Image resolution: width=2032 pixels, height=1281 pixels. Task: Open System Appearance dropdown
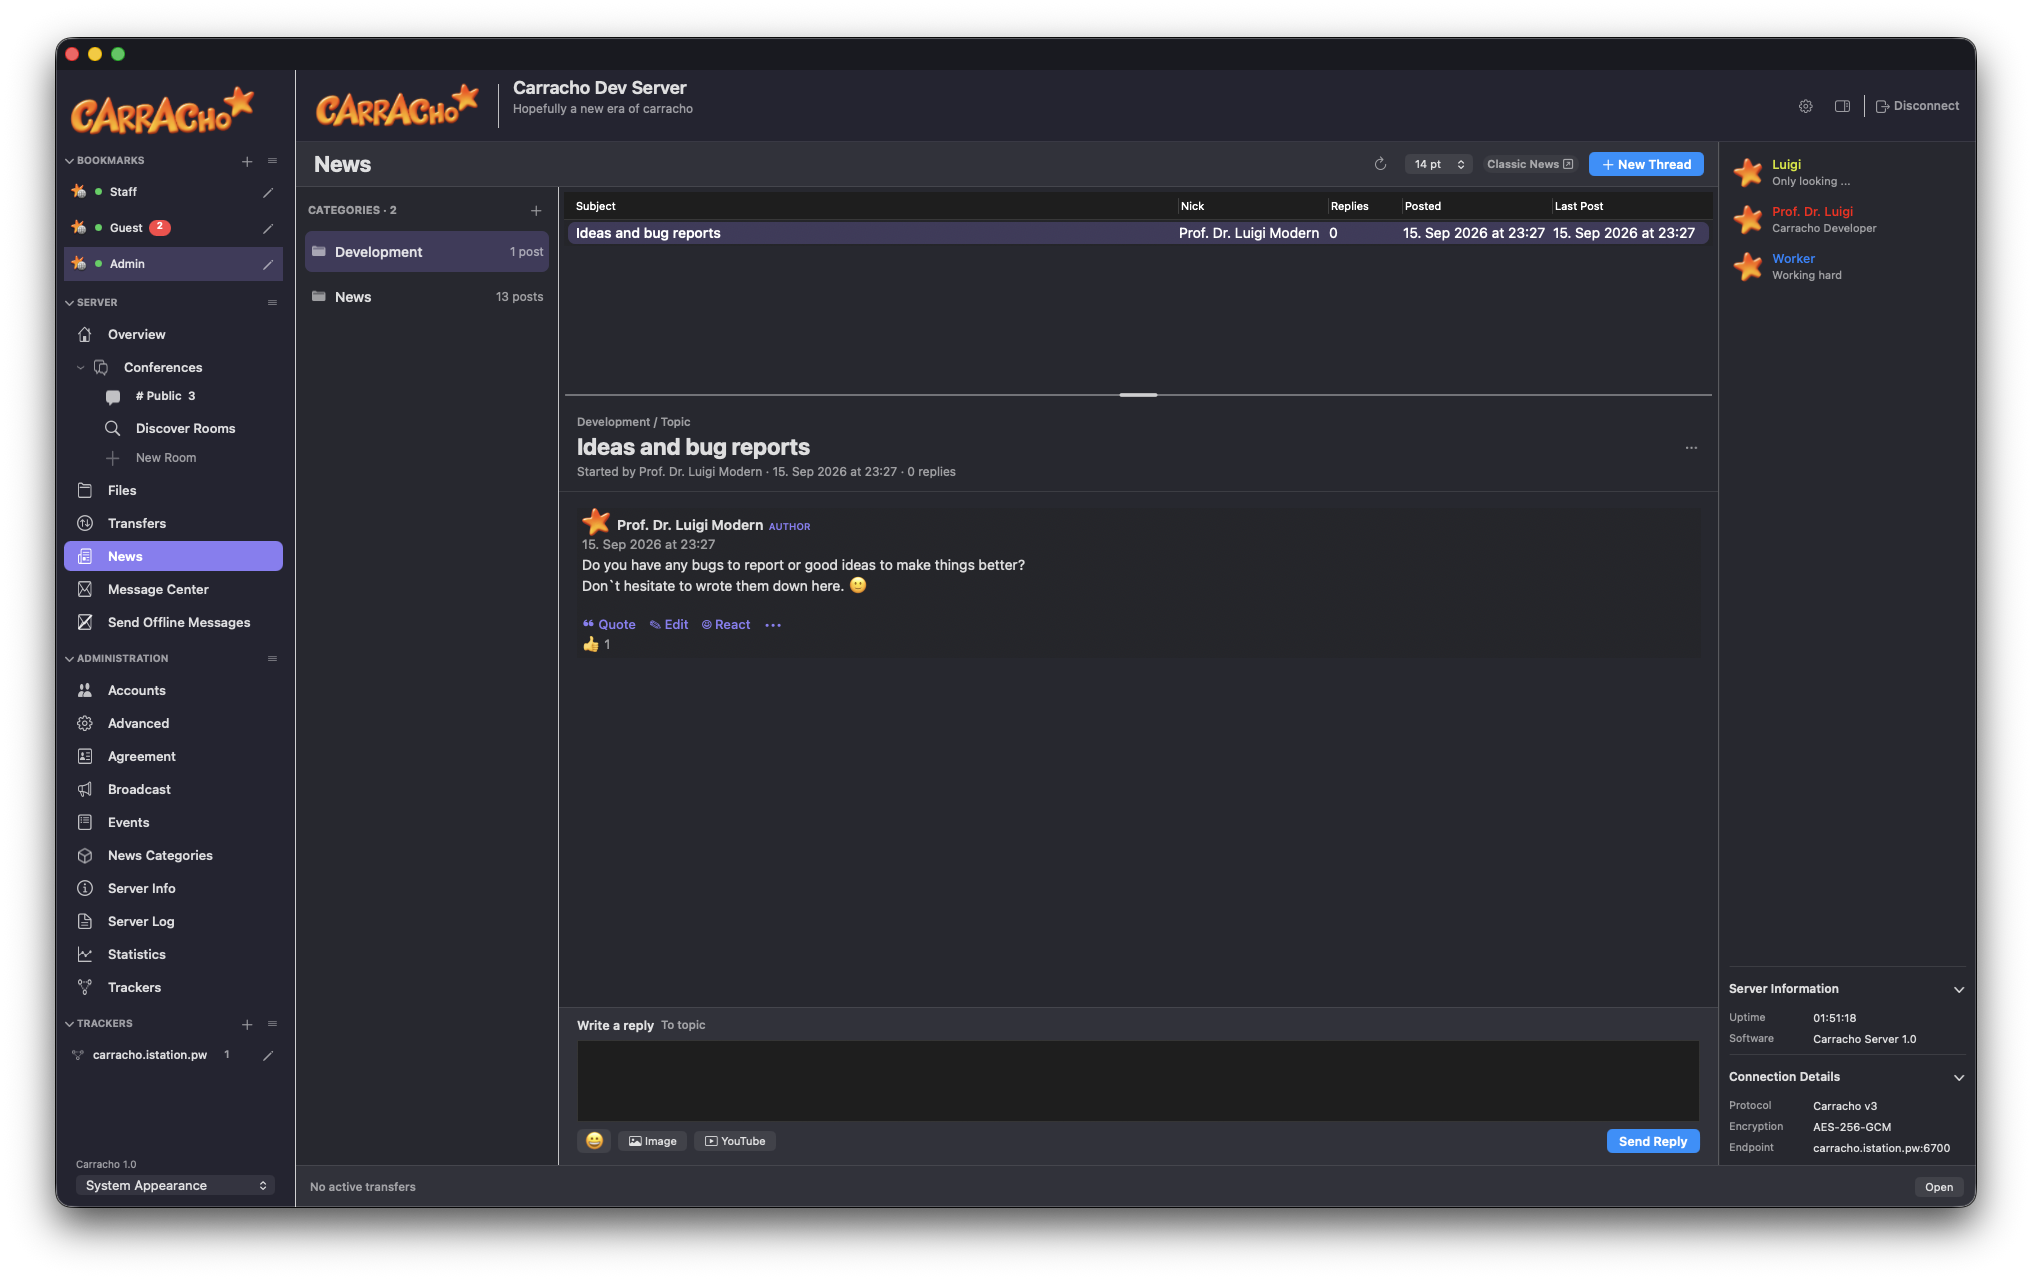175,1186
